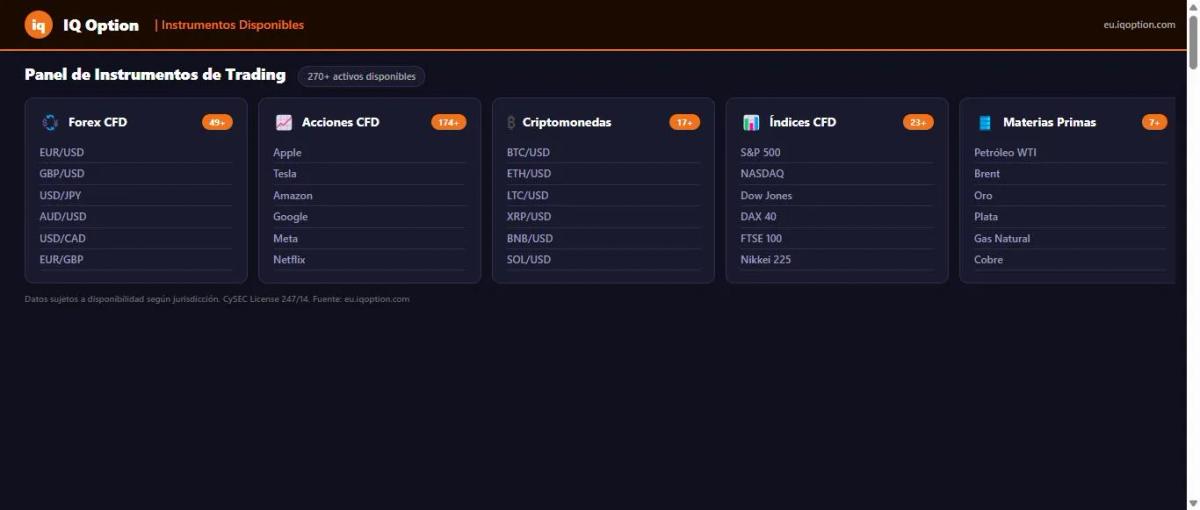Click the 174+ badge on Acciones CFD
This screenshot has width=1200, height=510.
pyautogui.click(x=449, y=122)
